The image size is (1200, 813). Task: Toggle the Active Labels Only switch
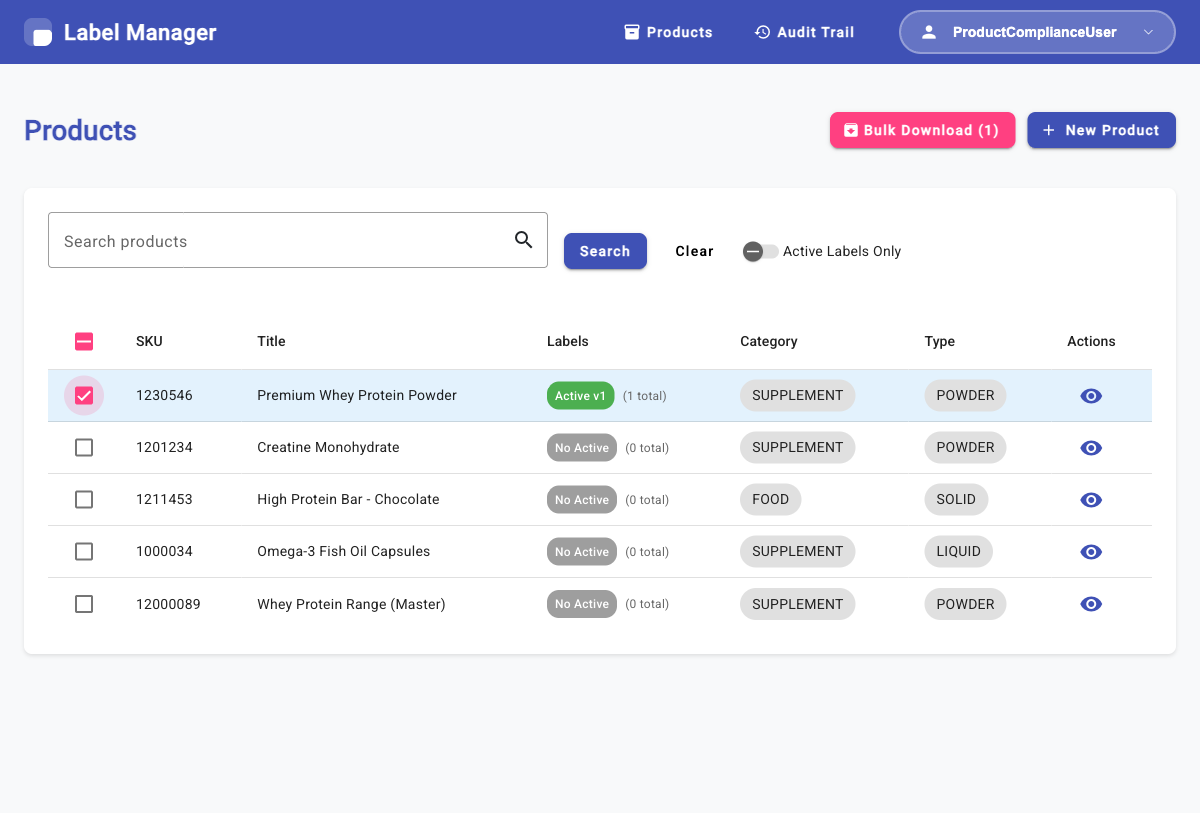point(760,252)
